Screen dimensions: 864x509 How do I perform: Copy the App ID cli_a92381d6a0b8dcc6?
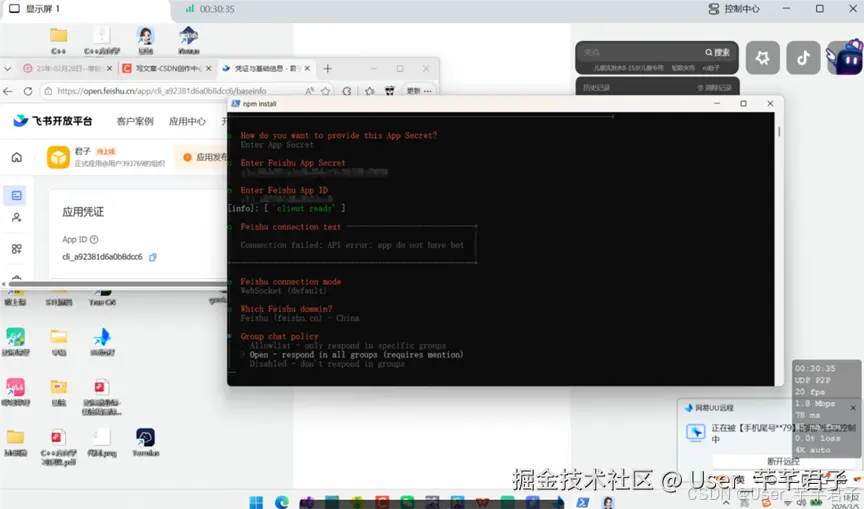[x=153, y=257]
